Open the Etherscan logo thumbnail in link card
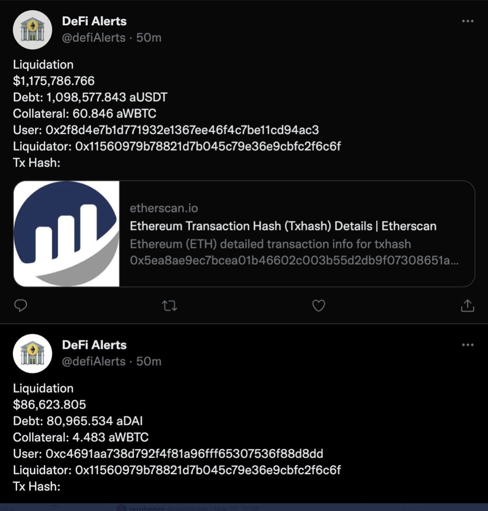Screen dimensions: 488x511 [x=66, y=234]
